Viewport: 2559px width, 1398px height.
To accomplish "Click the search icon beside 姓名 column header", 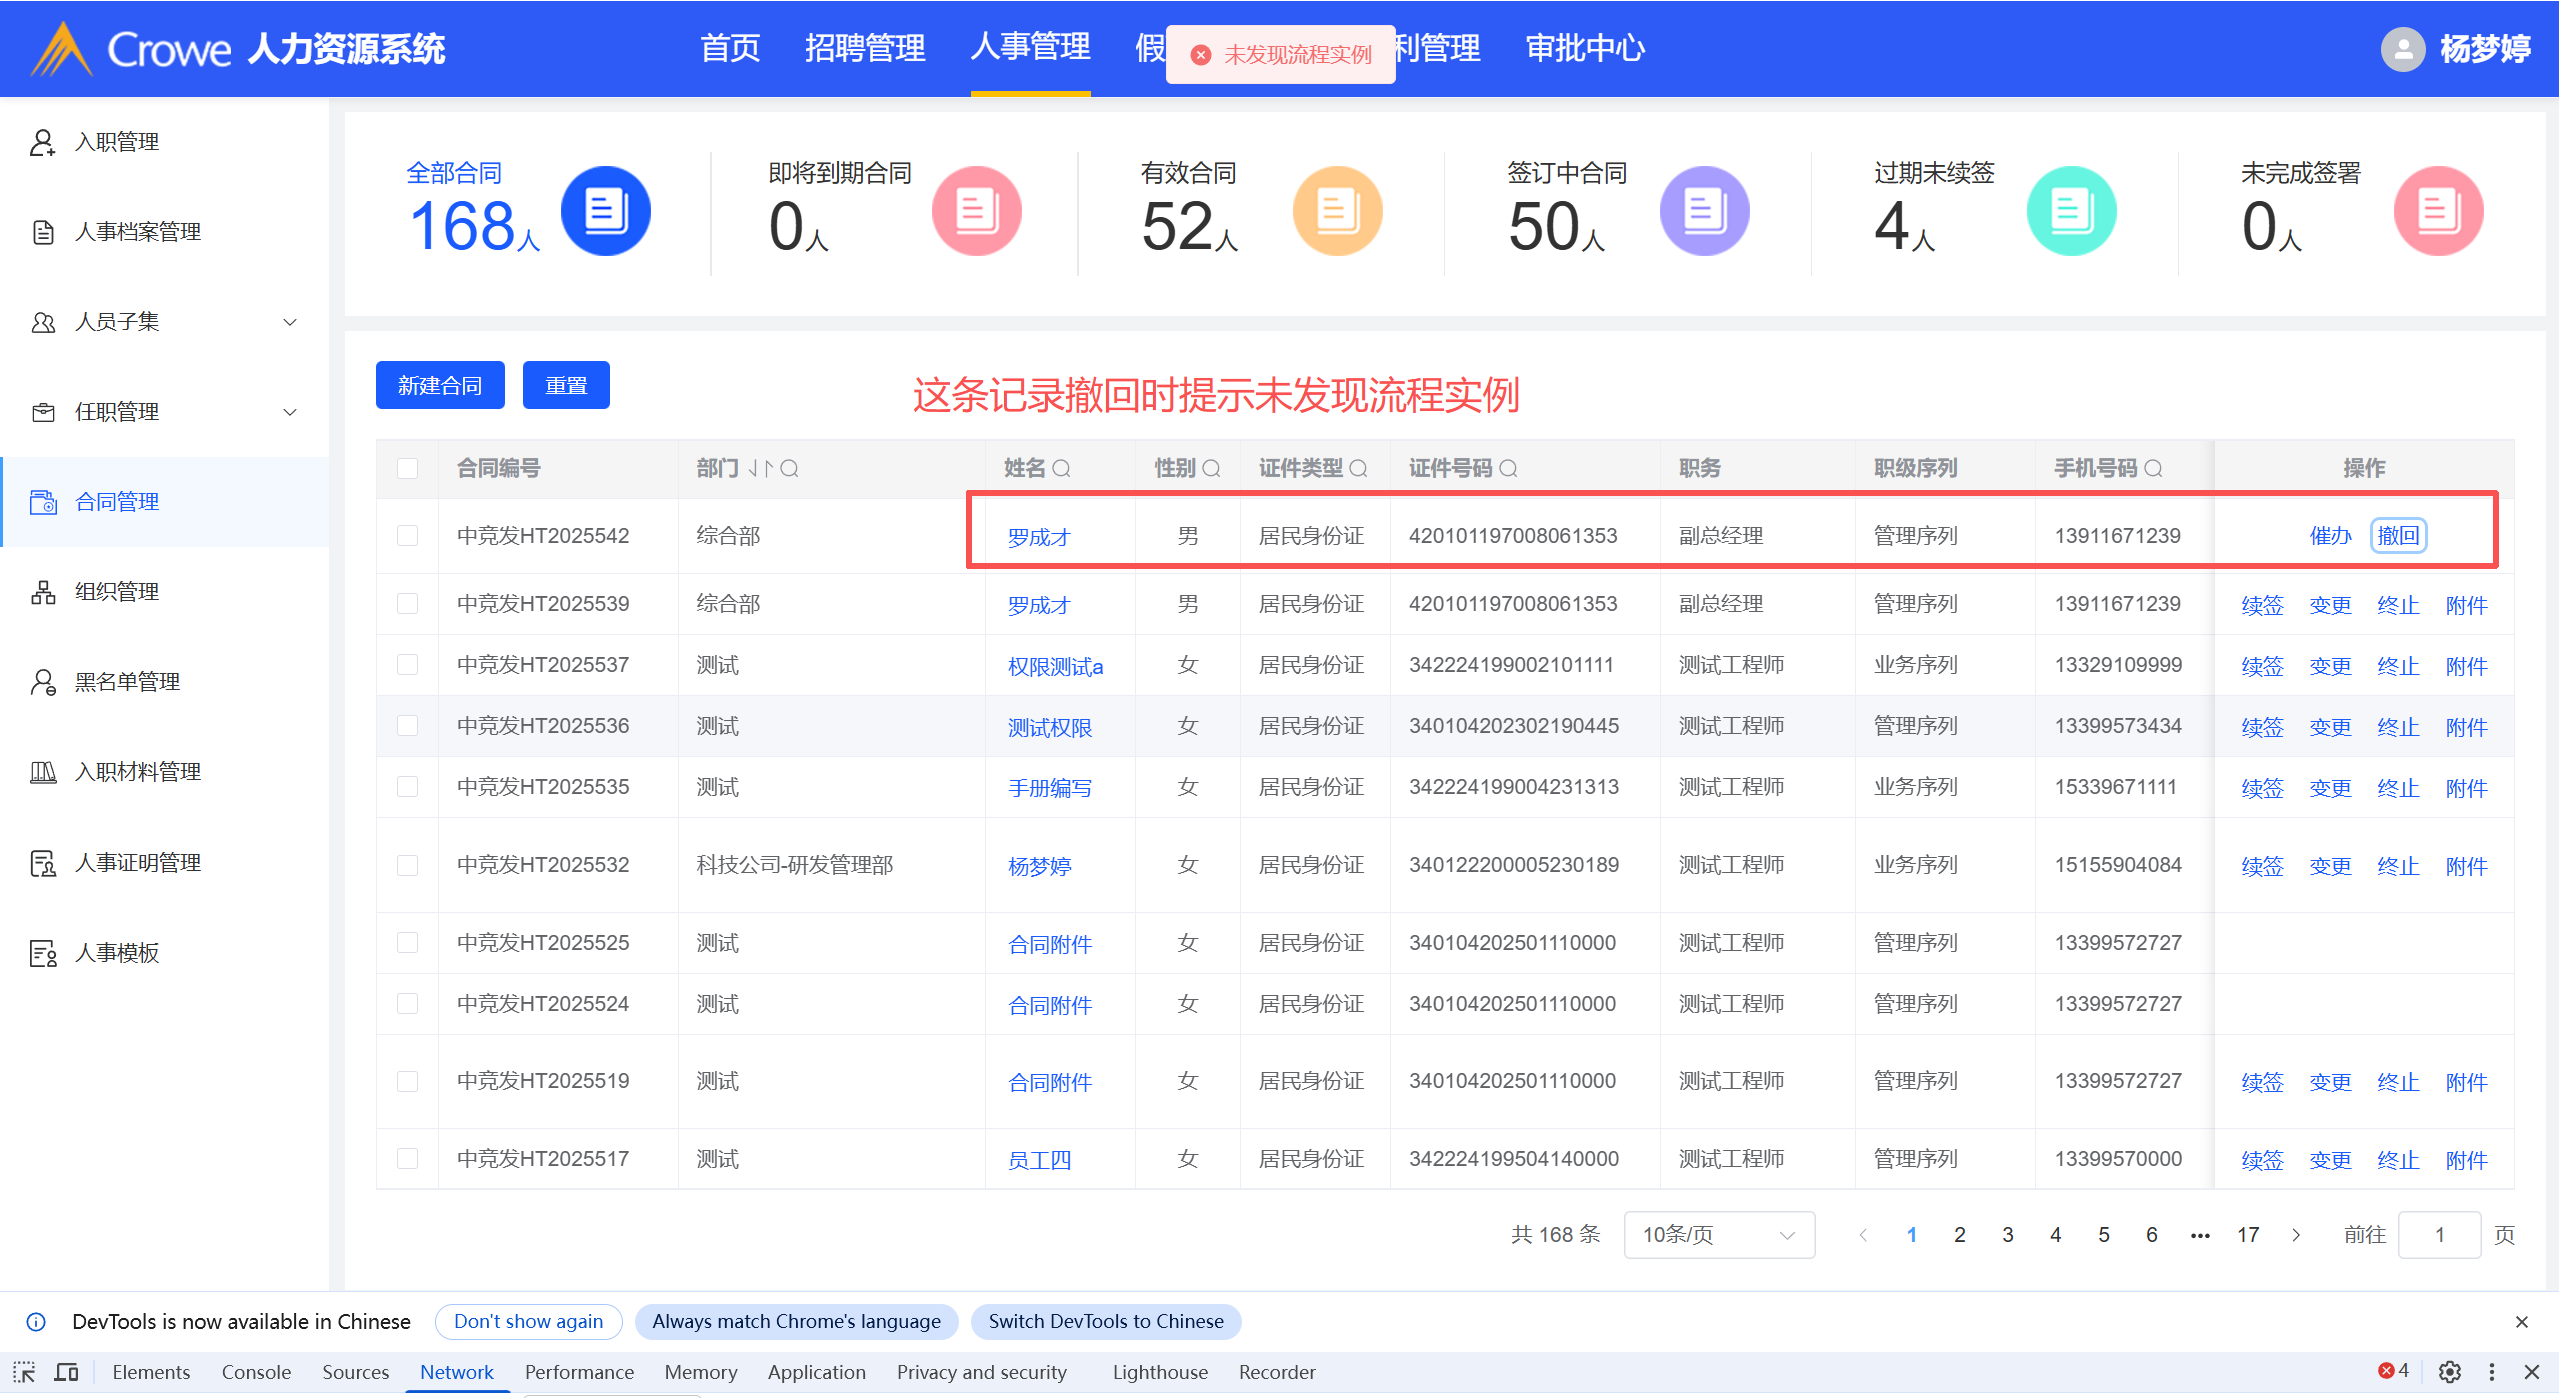I will 1061,468.
